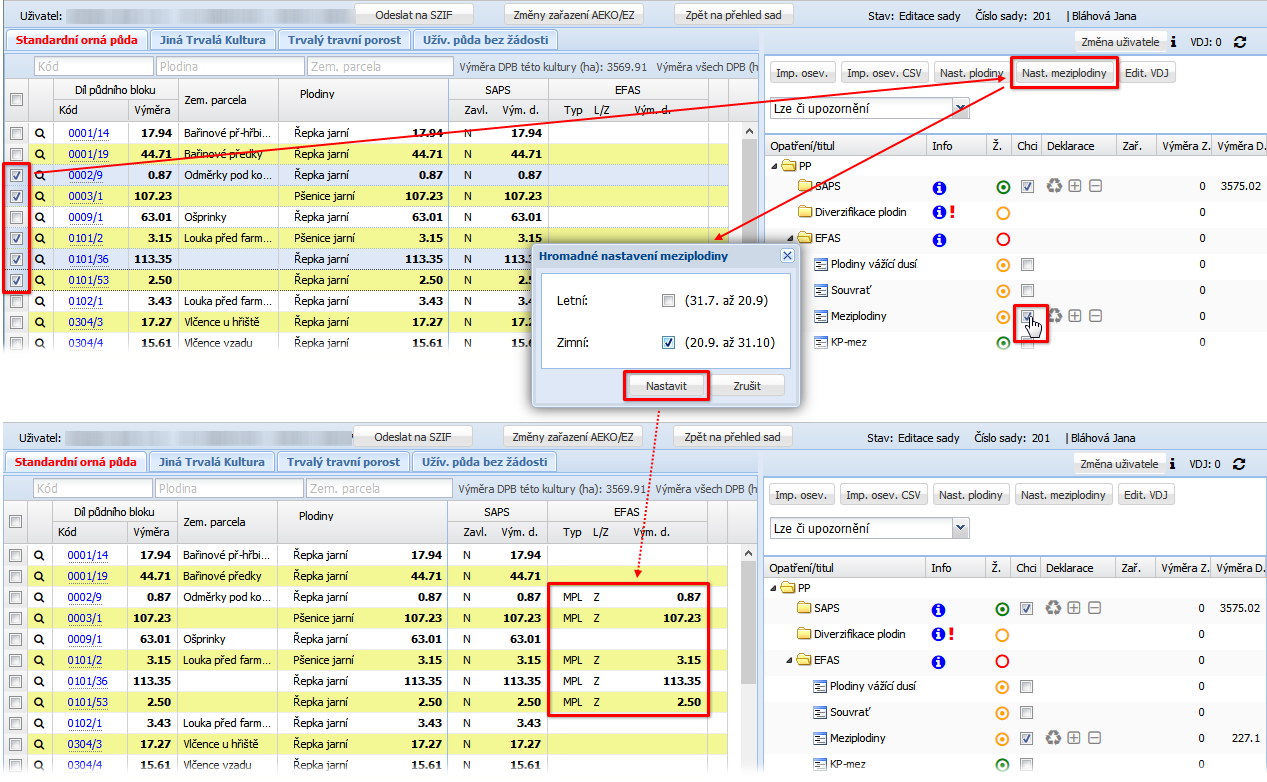The height and width of the screenshot is (782, 1267).
Task: Select Standardní orná půda tab in lower view
Action: click(x=76, y=462)
